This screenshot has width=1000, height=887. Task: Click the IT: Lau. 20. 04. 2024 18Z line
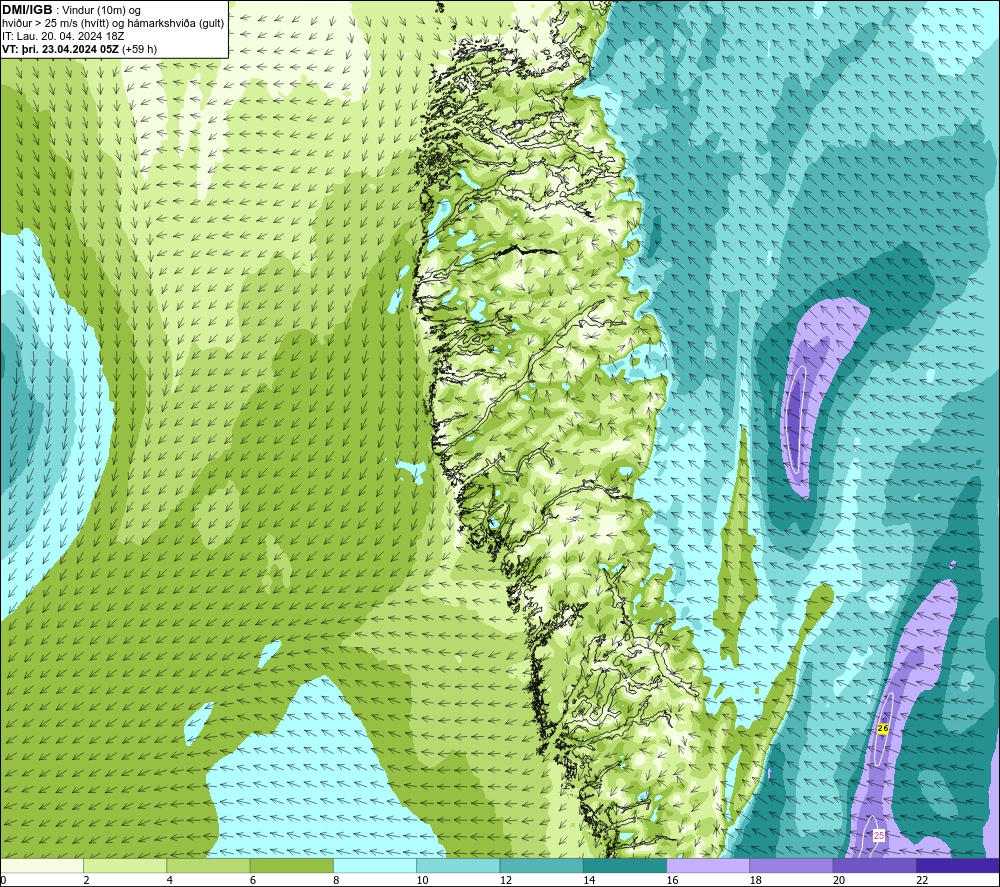(x=63, y=36)
